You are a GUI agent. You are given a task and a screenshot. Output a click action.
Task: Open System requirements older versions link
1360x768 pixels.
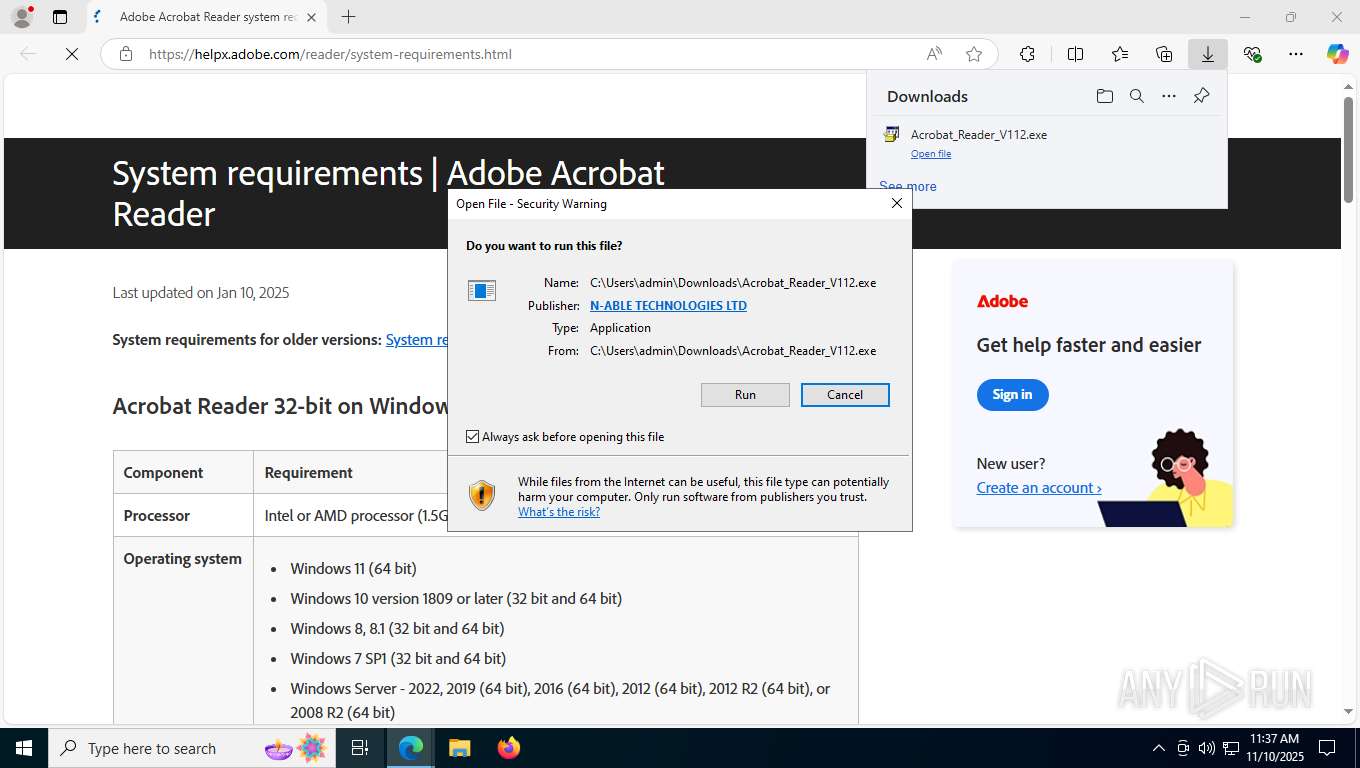[417, 340]
